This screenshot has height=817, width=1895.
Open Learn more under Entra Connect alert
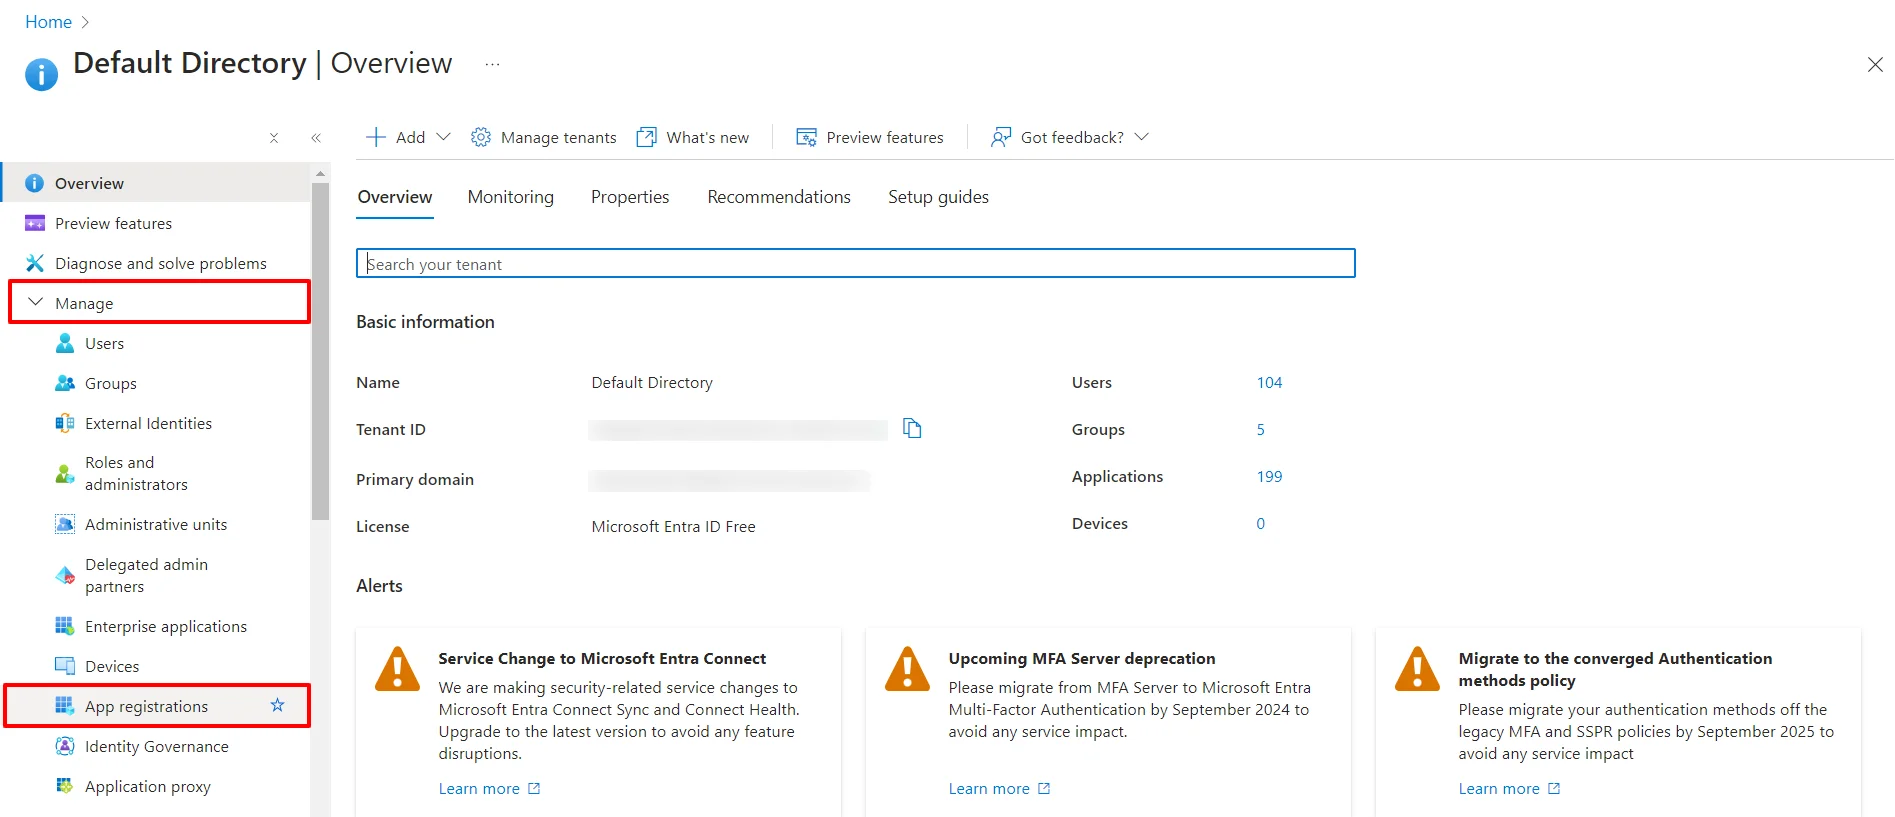tap(489, 788)
